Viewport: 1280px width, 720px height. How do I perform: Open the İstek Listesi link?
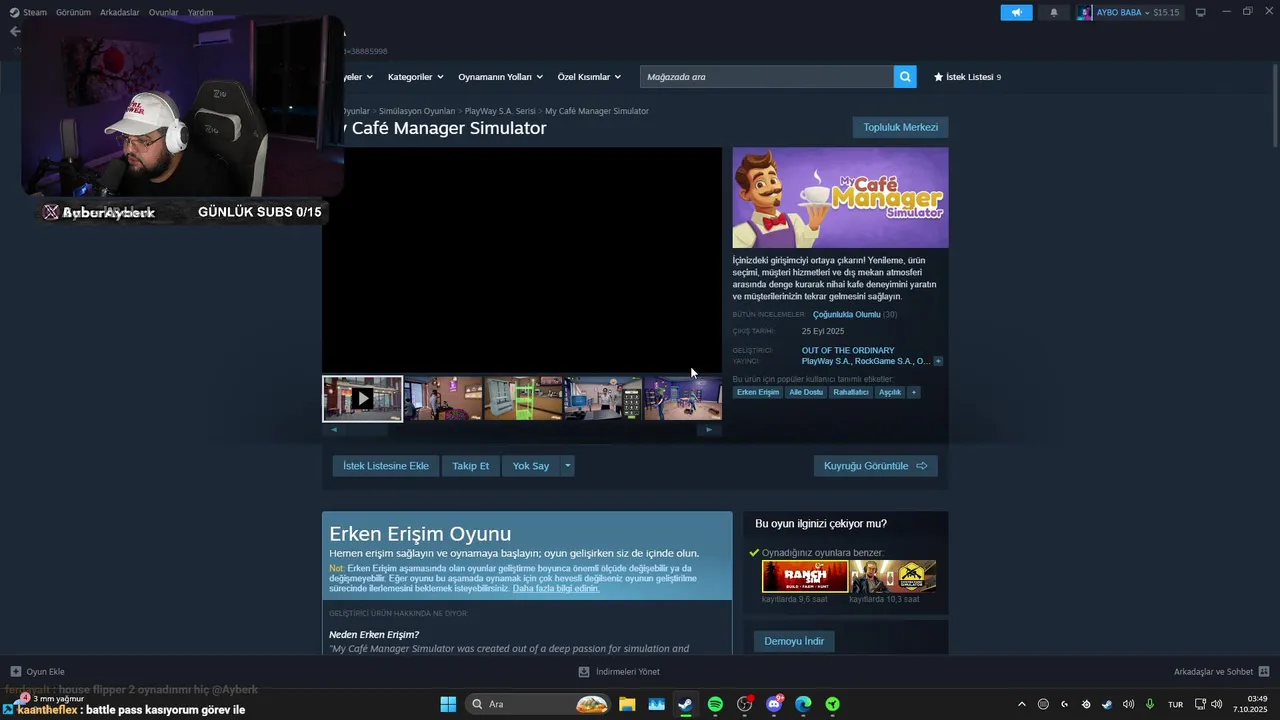tap(967, 77)
